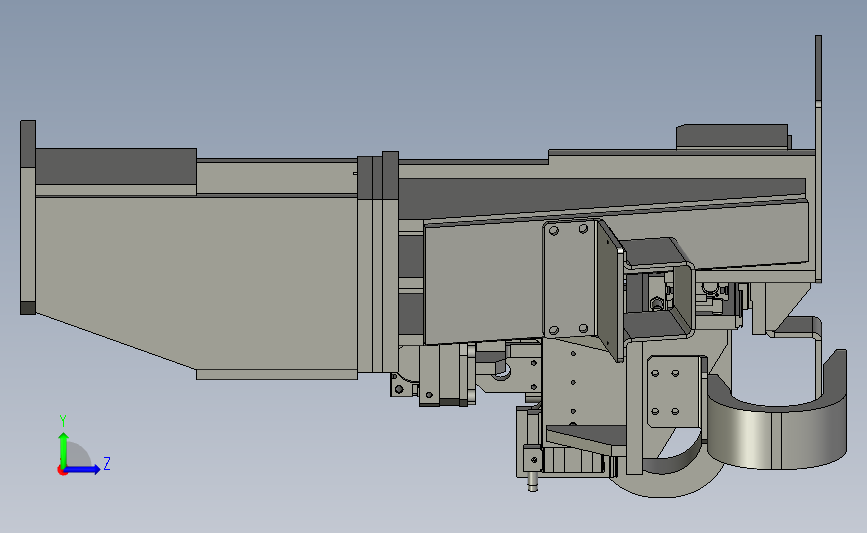The image size is (867, 533).
Task: Click the red origin ball of the axis triad
Action: (x=62, y=471)
